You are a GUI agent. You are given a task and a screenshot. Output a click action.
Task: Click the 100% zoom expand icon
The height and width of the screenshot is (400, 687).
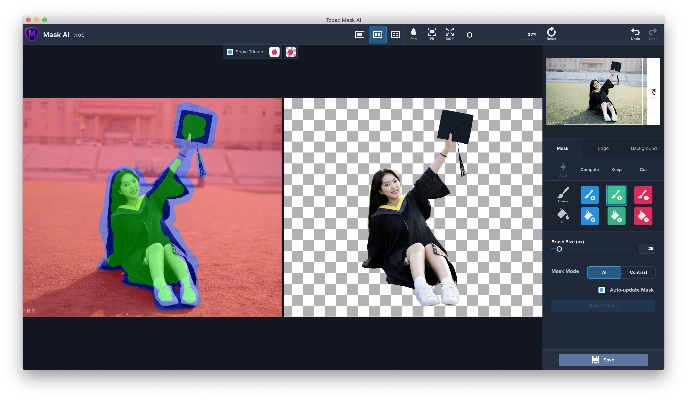click(450, 34)
